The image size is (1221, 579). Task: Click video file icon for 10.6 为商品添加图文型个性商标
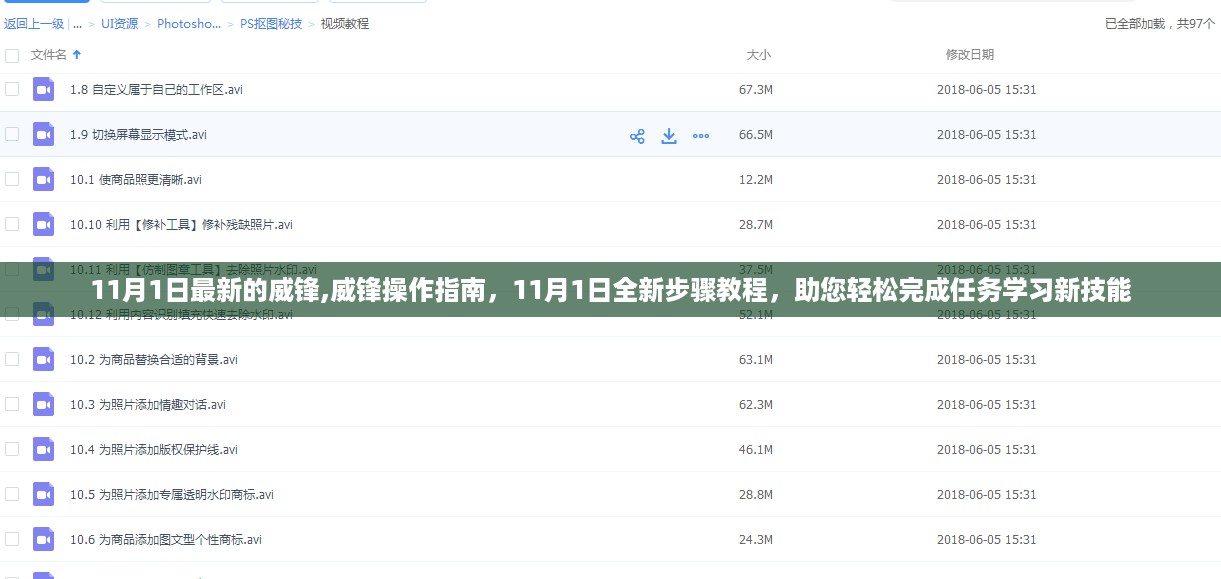click(x=43, y=539)
